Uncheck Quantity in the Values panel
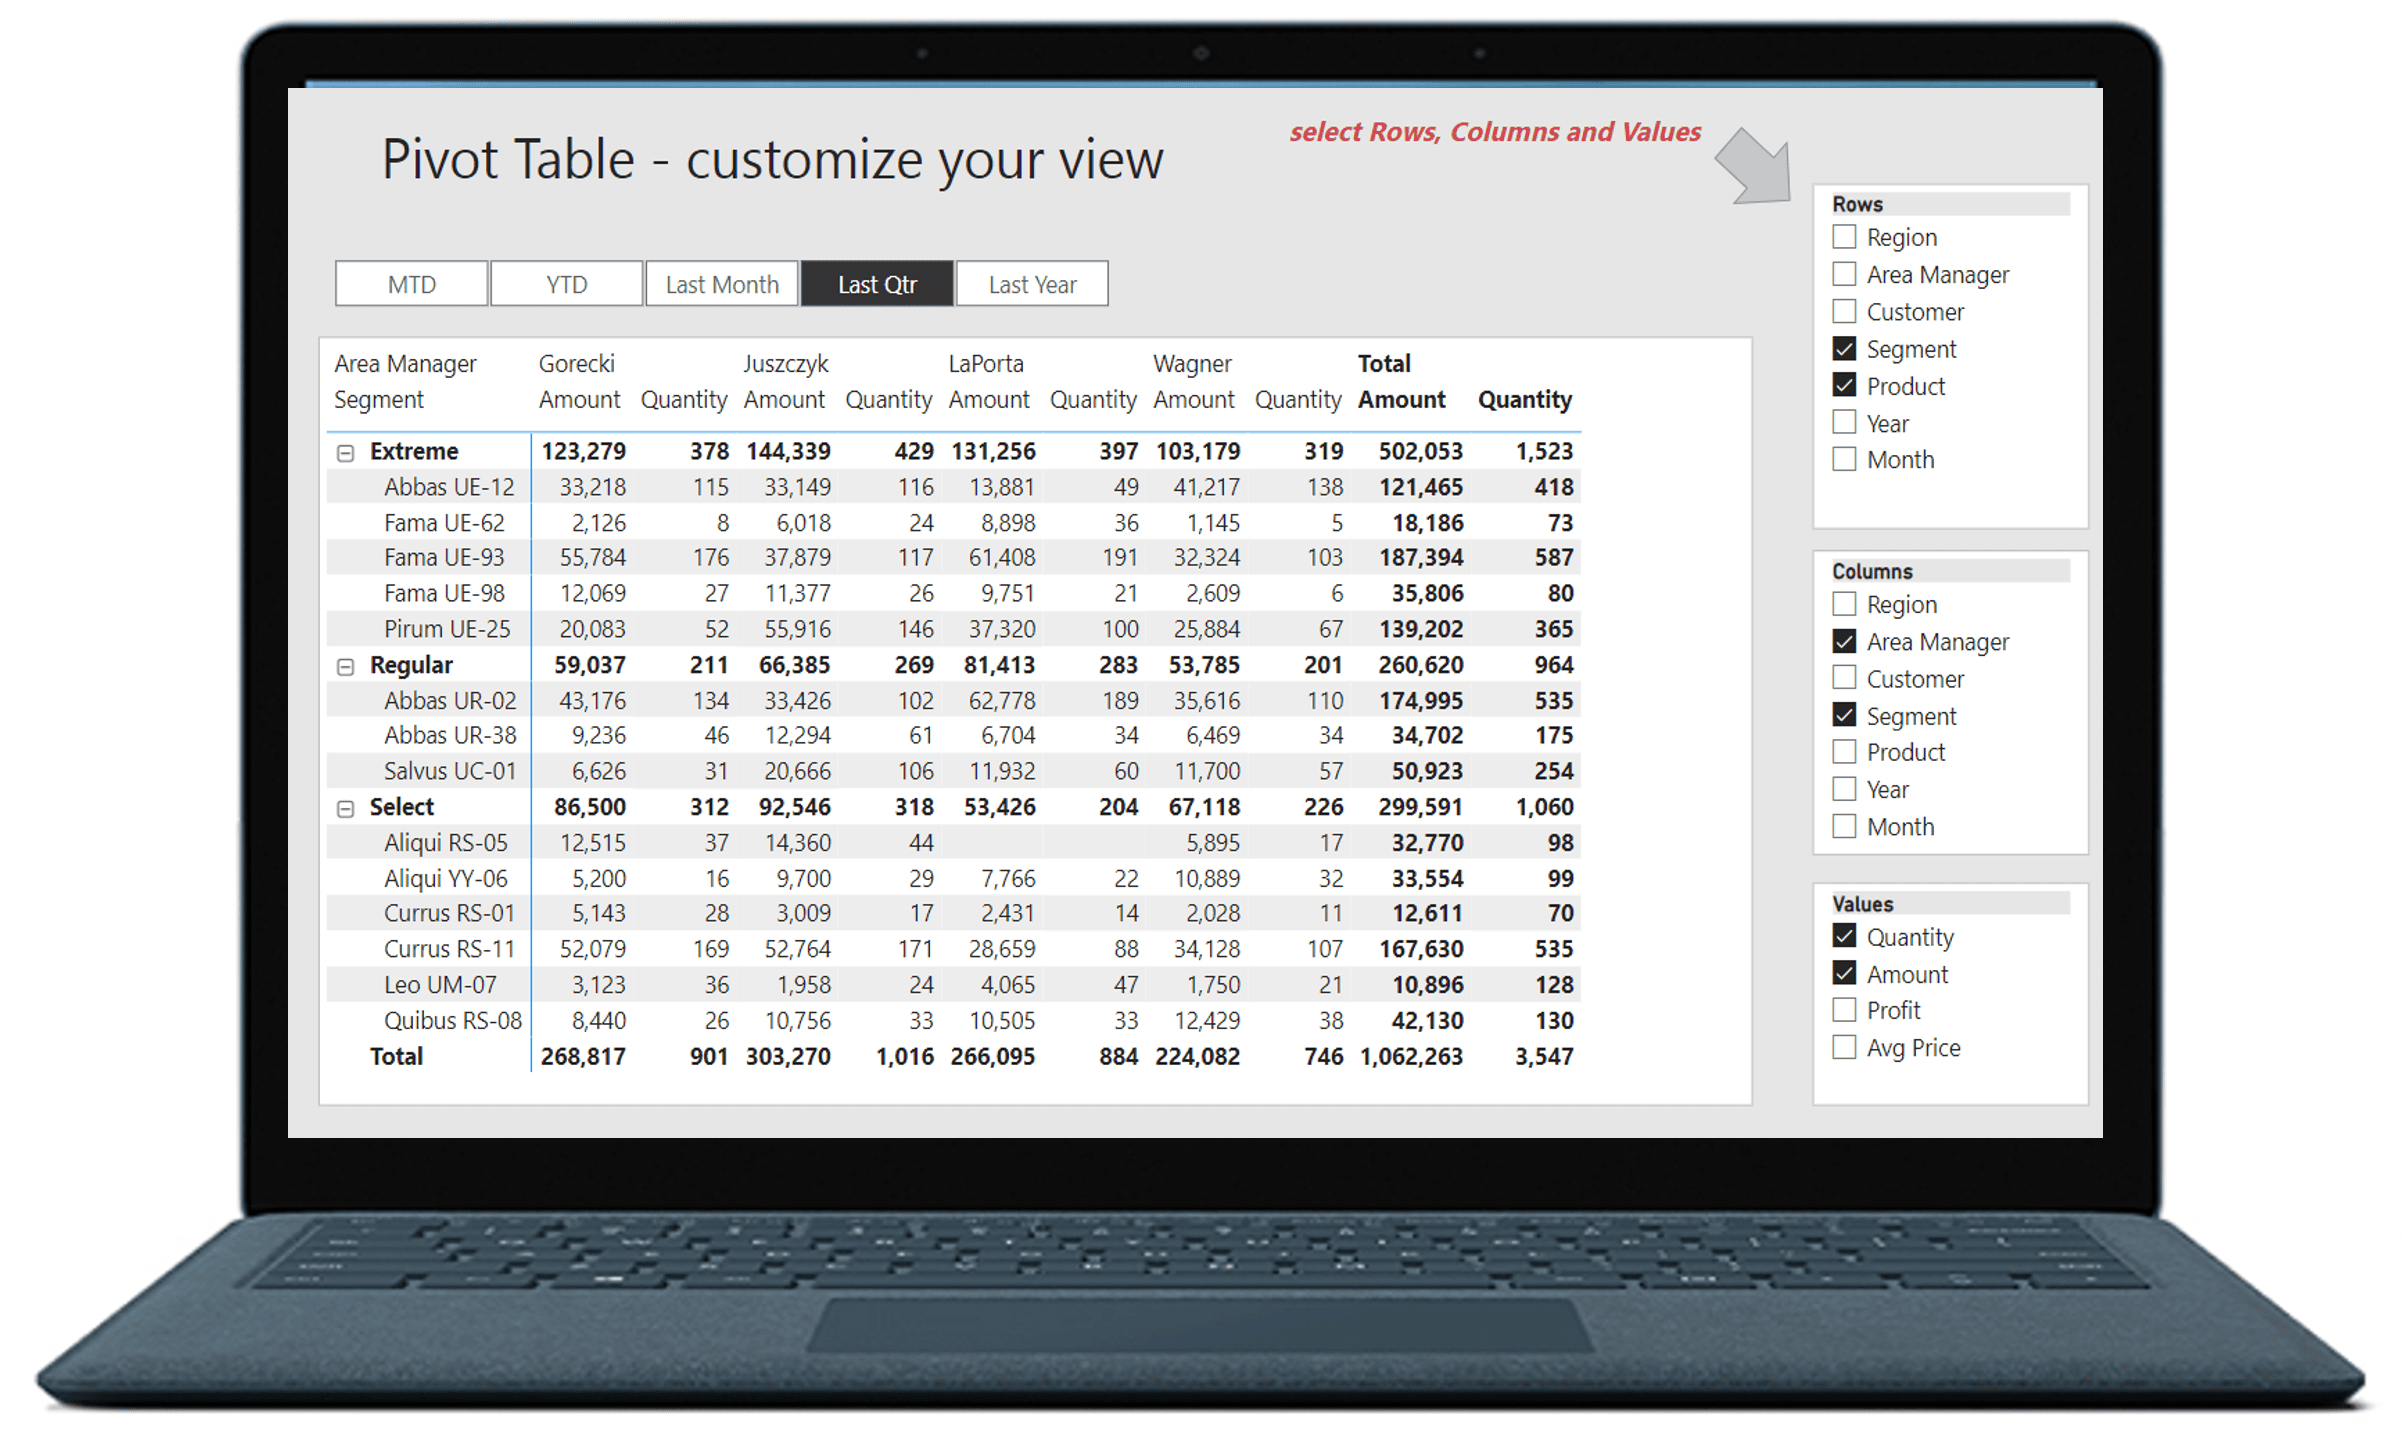 coord(1845,936)
